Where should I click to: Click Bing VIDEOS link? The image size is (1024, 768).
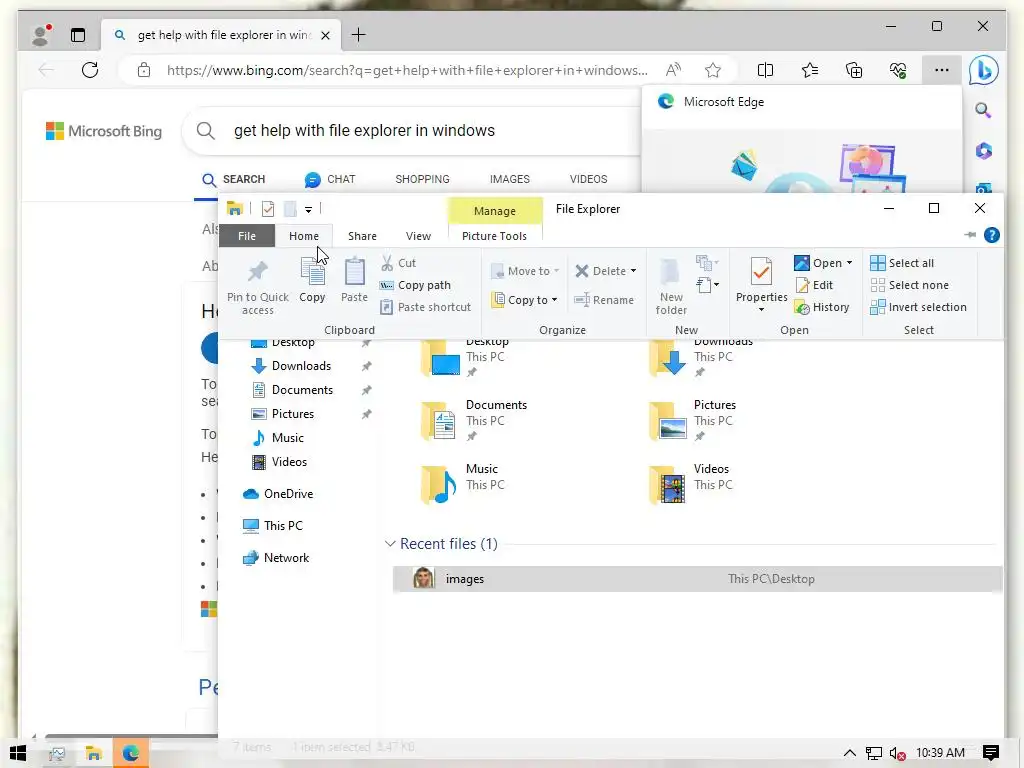588,179
